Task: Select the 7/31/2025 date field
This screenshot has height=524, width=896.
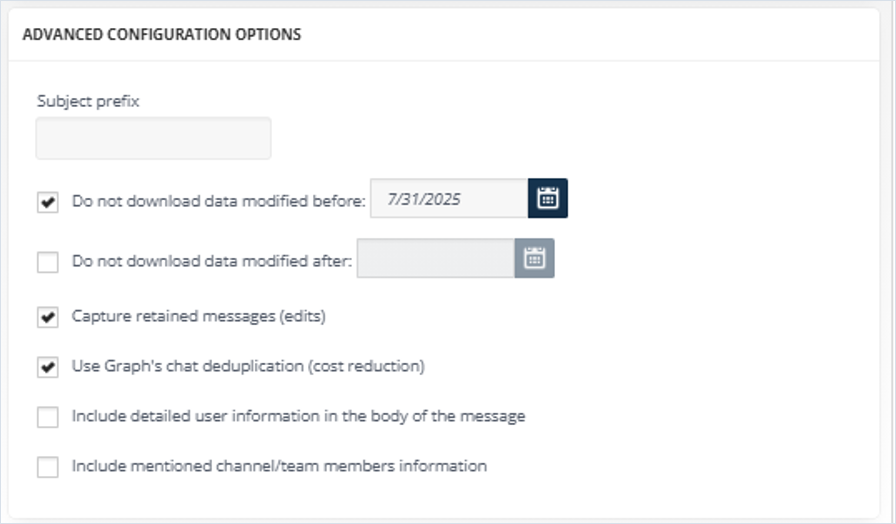Action: 449,198
